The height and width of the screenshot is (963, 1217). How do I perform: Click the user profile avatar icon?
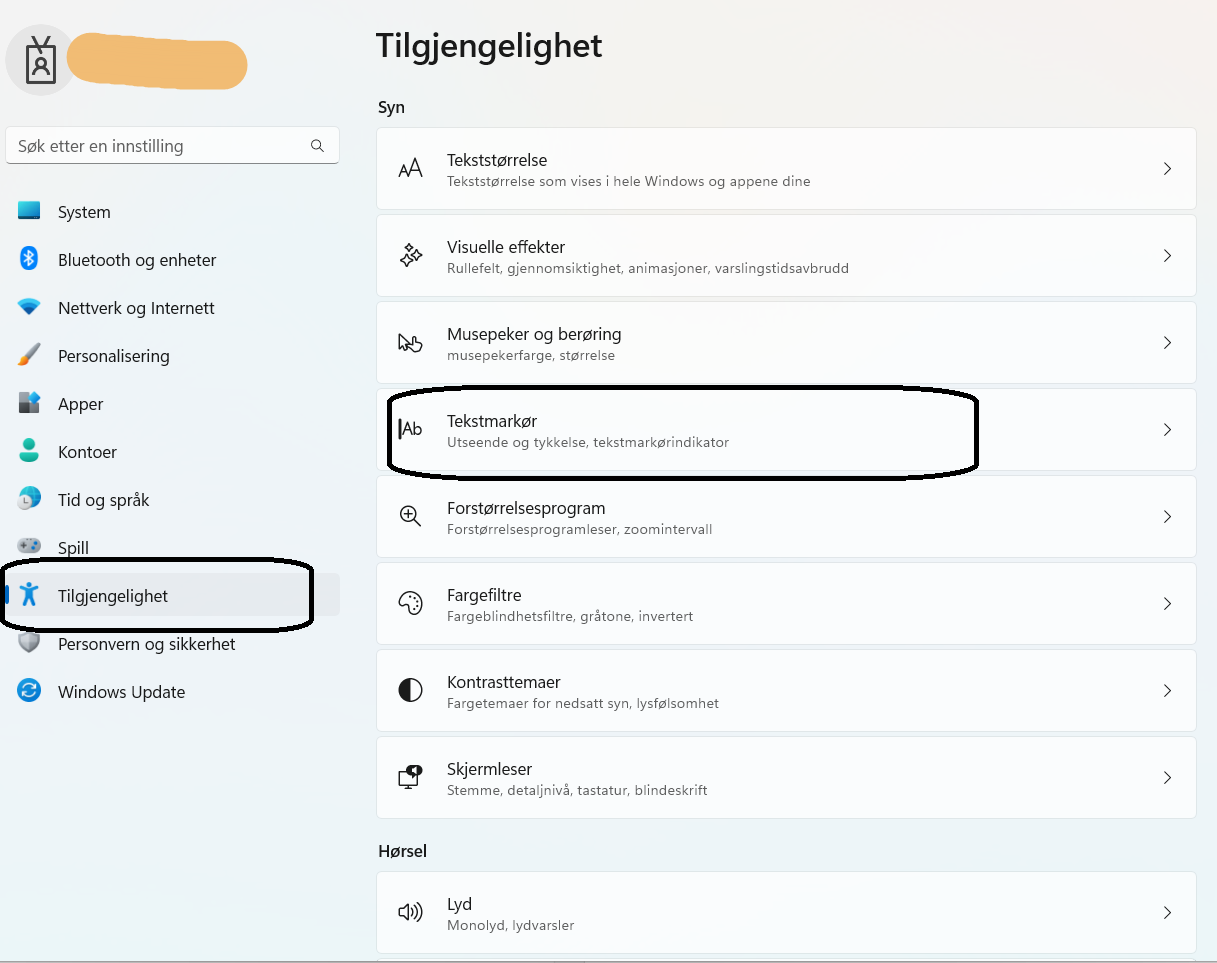pyautogui.click(x=40, y=60)
